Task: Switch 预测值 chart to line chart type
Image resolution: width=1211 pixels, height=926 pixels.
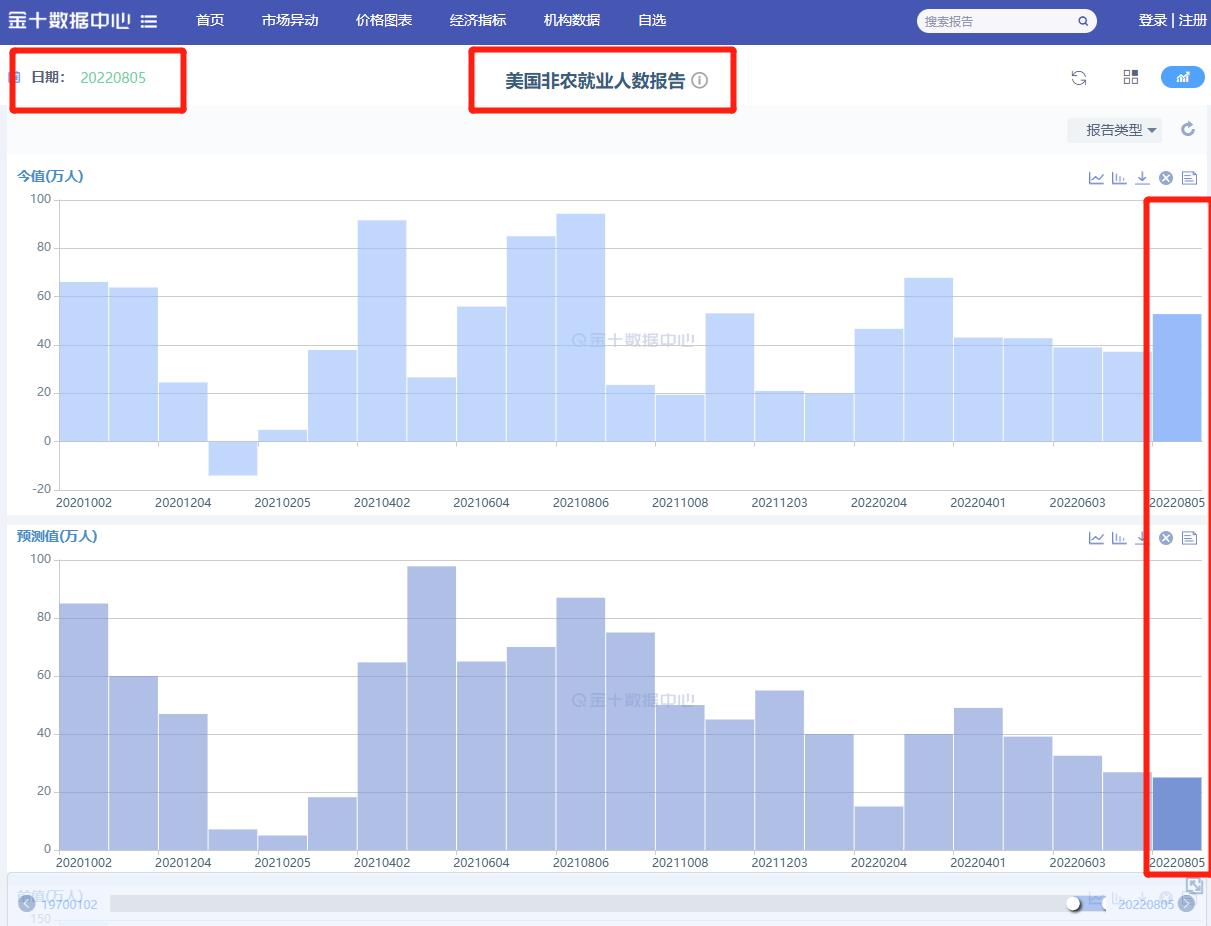Action: (1096, 538)
